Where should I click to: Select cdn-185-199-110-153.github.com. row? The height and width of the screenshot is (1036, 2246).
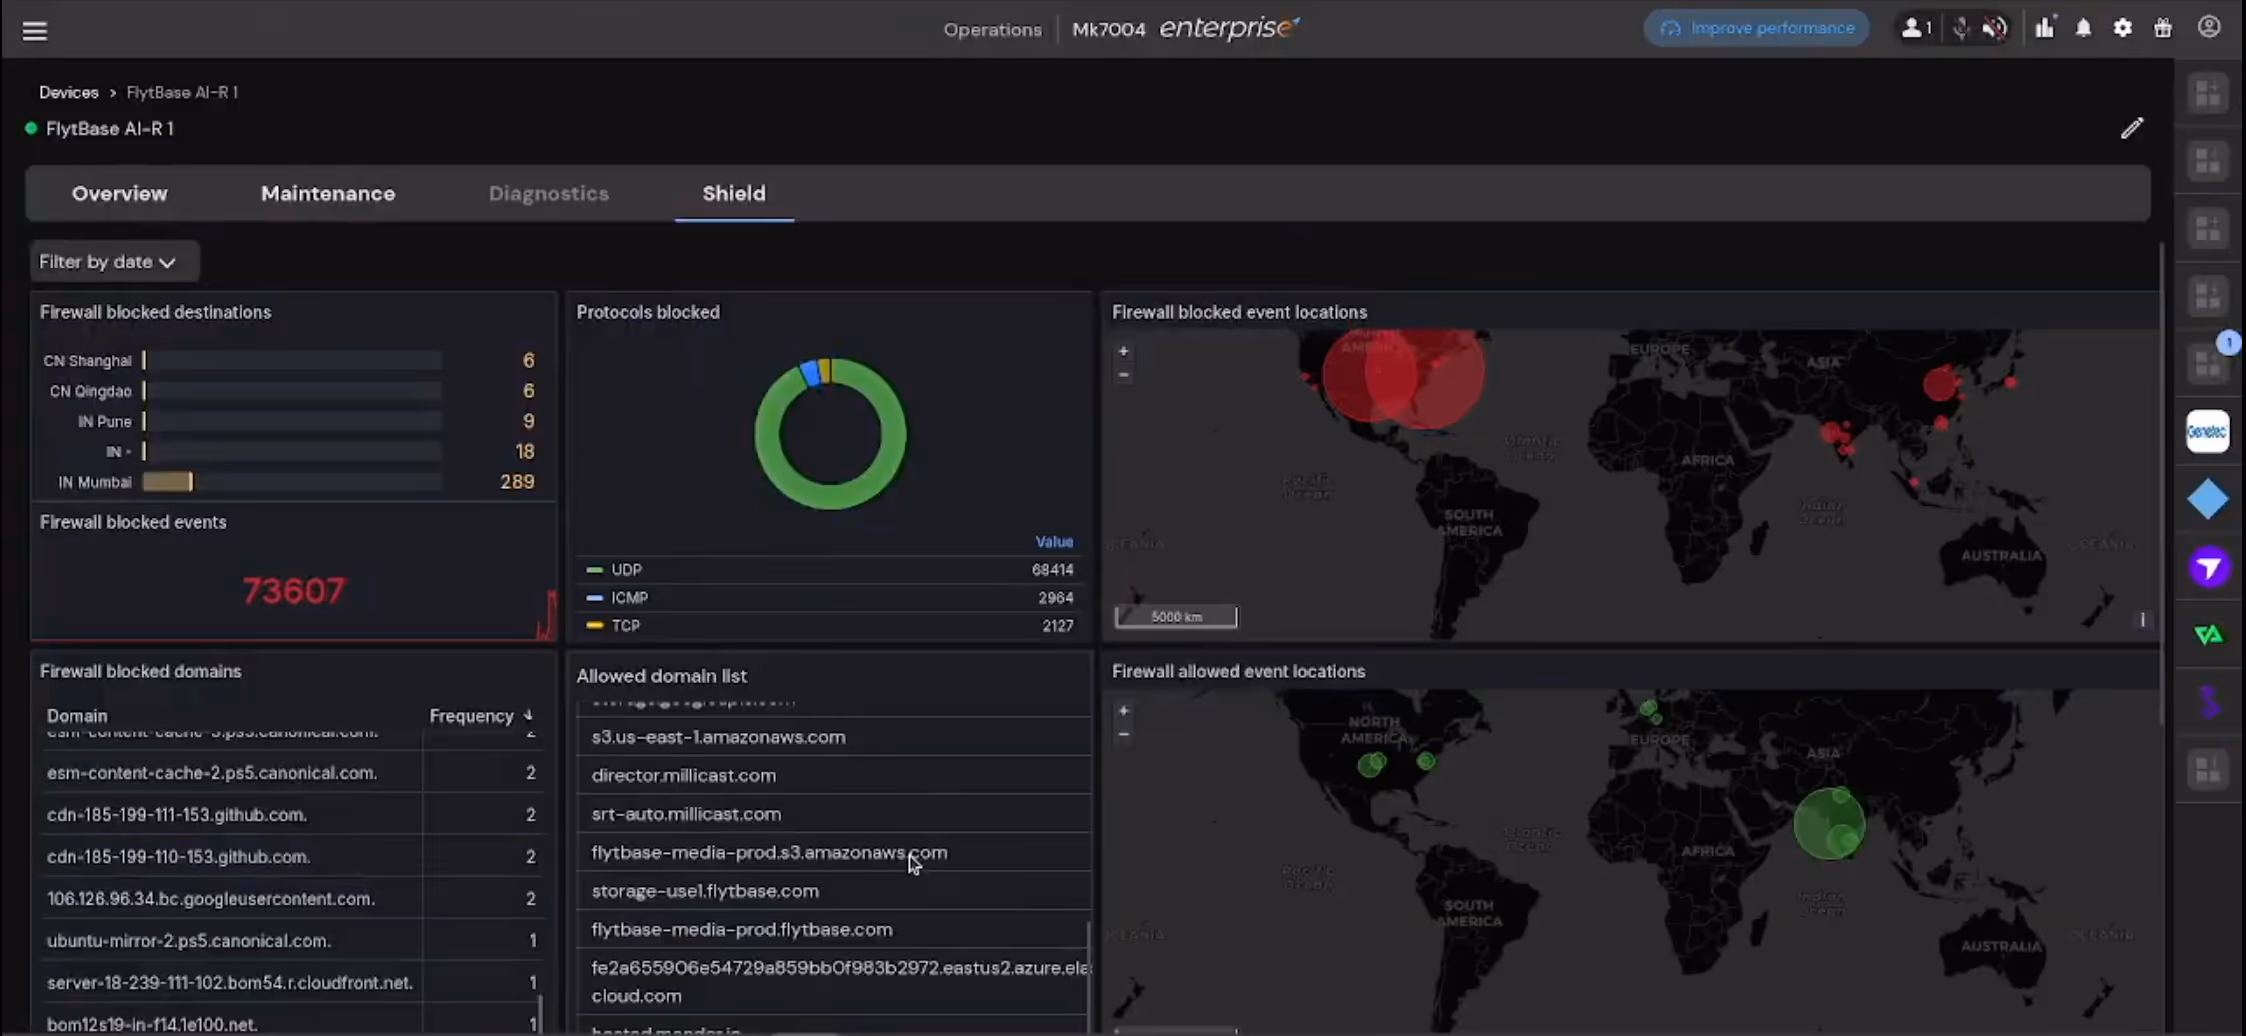pyautogui.click(x=292, y=857)
